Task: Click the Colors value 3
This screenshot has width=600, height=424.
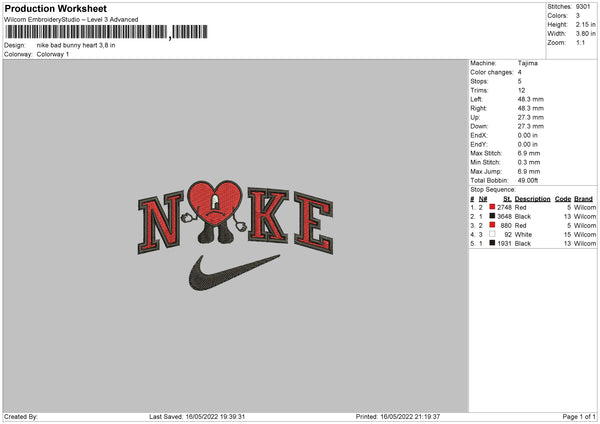Action: (x=578, y=16)
